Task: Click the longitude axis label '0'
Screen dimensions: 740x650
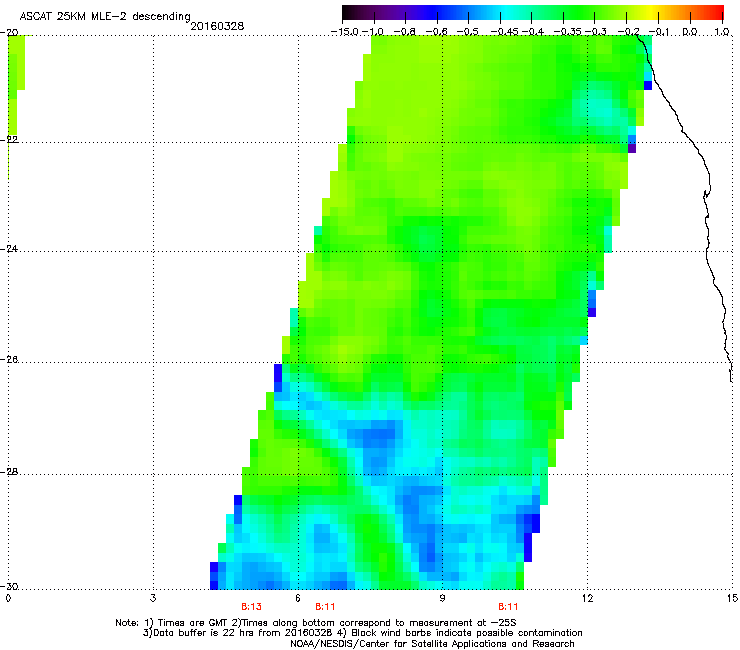Action: (8, 599)
